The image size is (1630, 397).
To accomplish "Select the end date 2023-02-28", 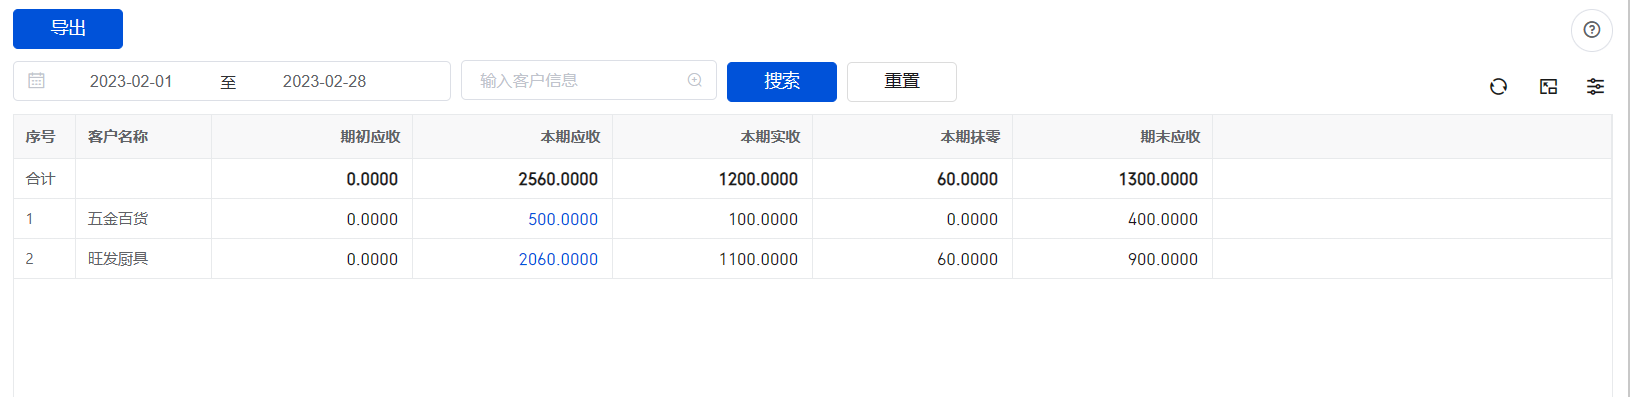I will point(324,81).
